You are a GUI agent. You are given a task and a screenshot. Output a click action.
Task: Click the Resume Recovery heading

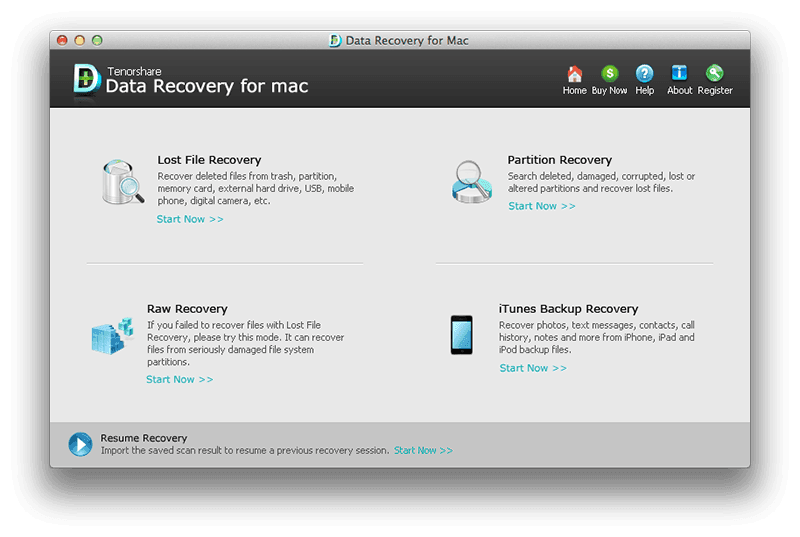144,438
